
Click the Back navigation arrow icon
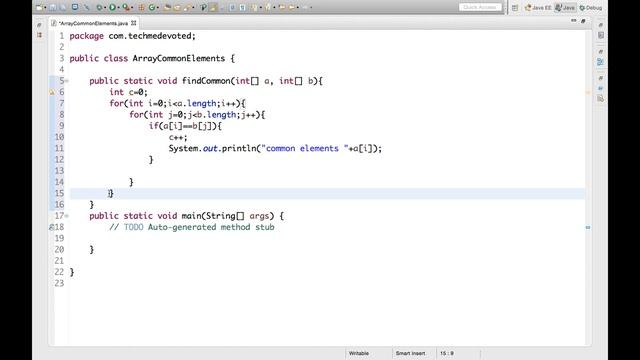tap(281, 7)
